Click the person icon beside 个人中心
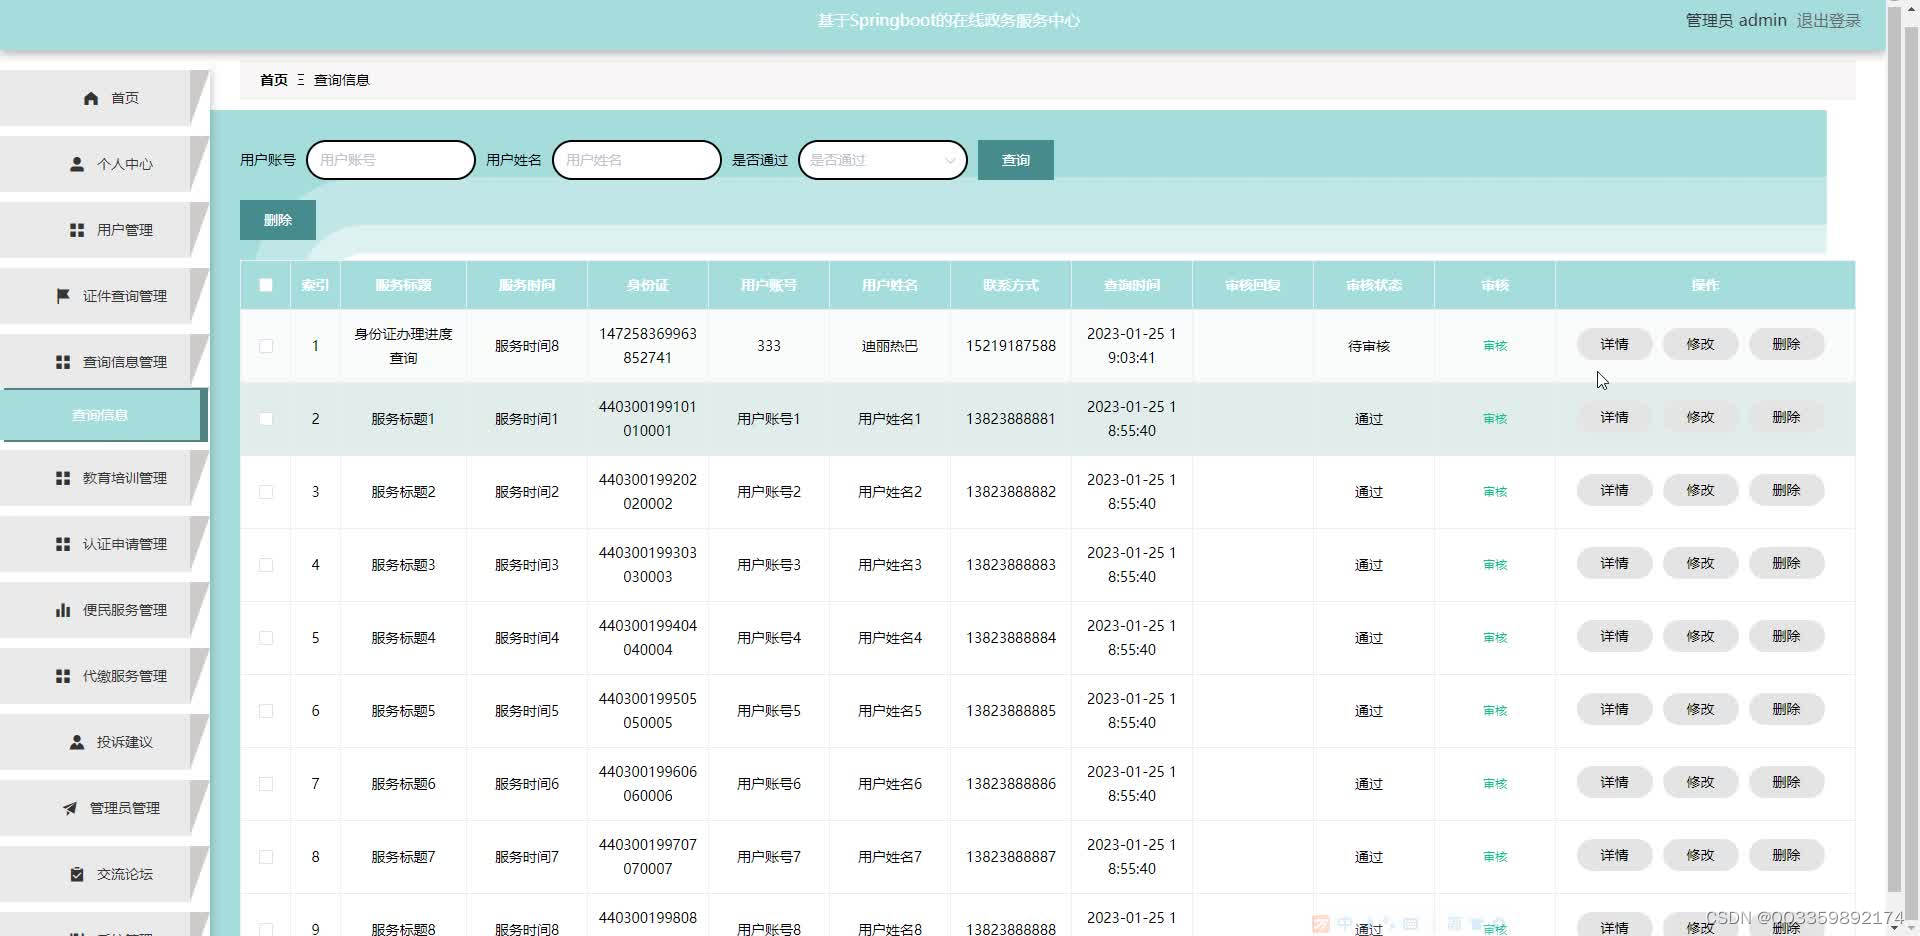The image size is (1920, 936). (x=77, y=164)
